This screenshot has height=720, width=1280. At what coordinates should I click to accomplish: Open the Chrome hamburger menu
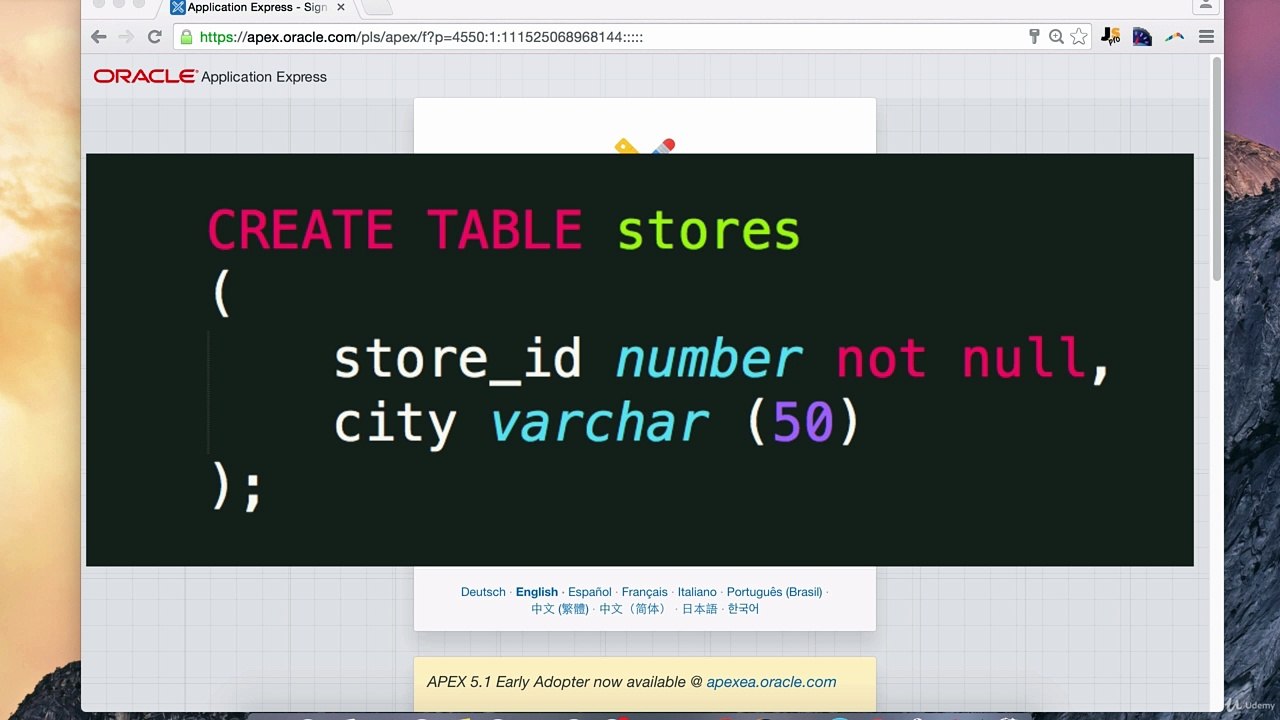click(x=1206, y=37)
